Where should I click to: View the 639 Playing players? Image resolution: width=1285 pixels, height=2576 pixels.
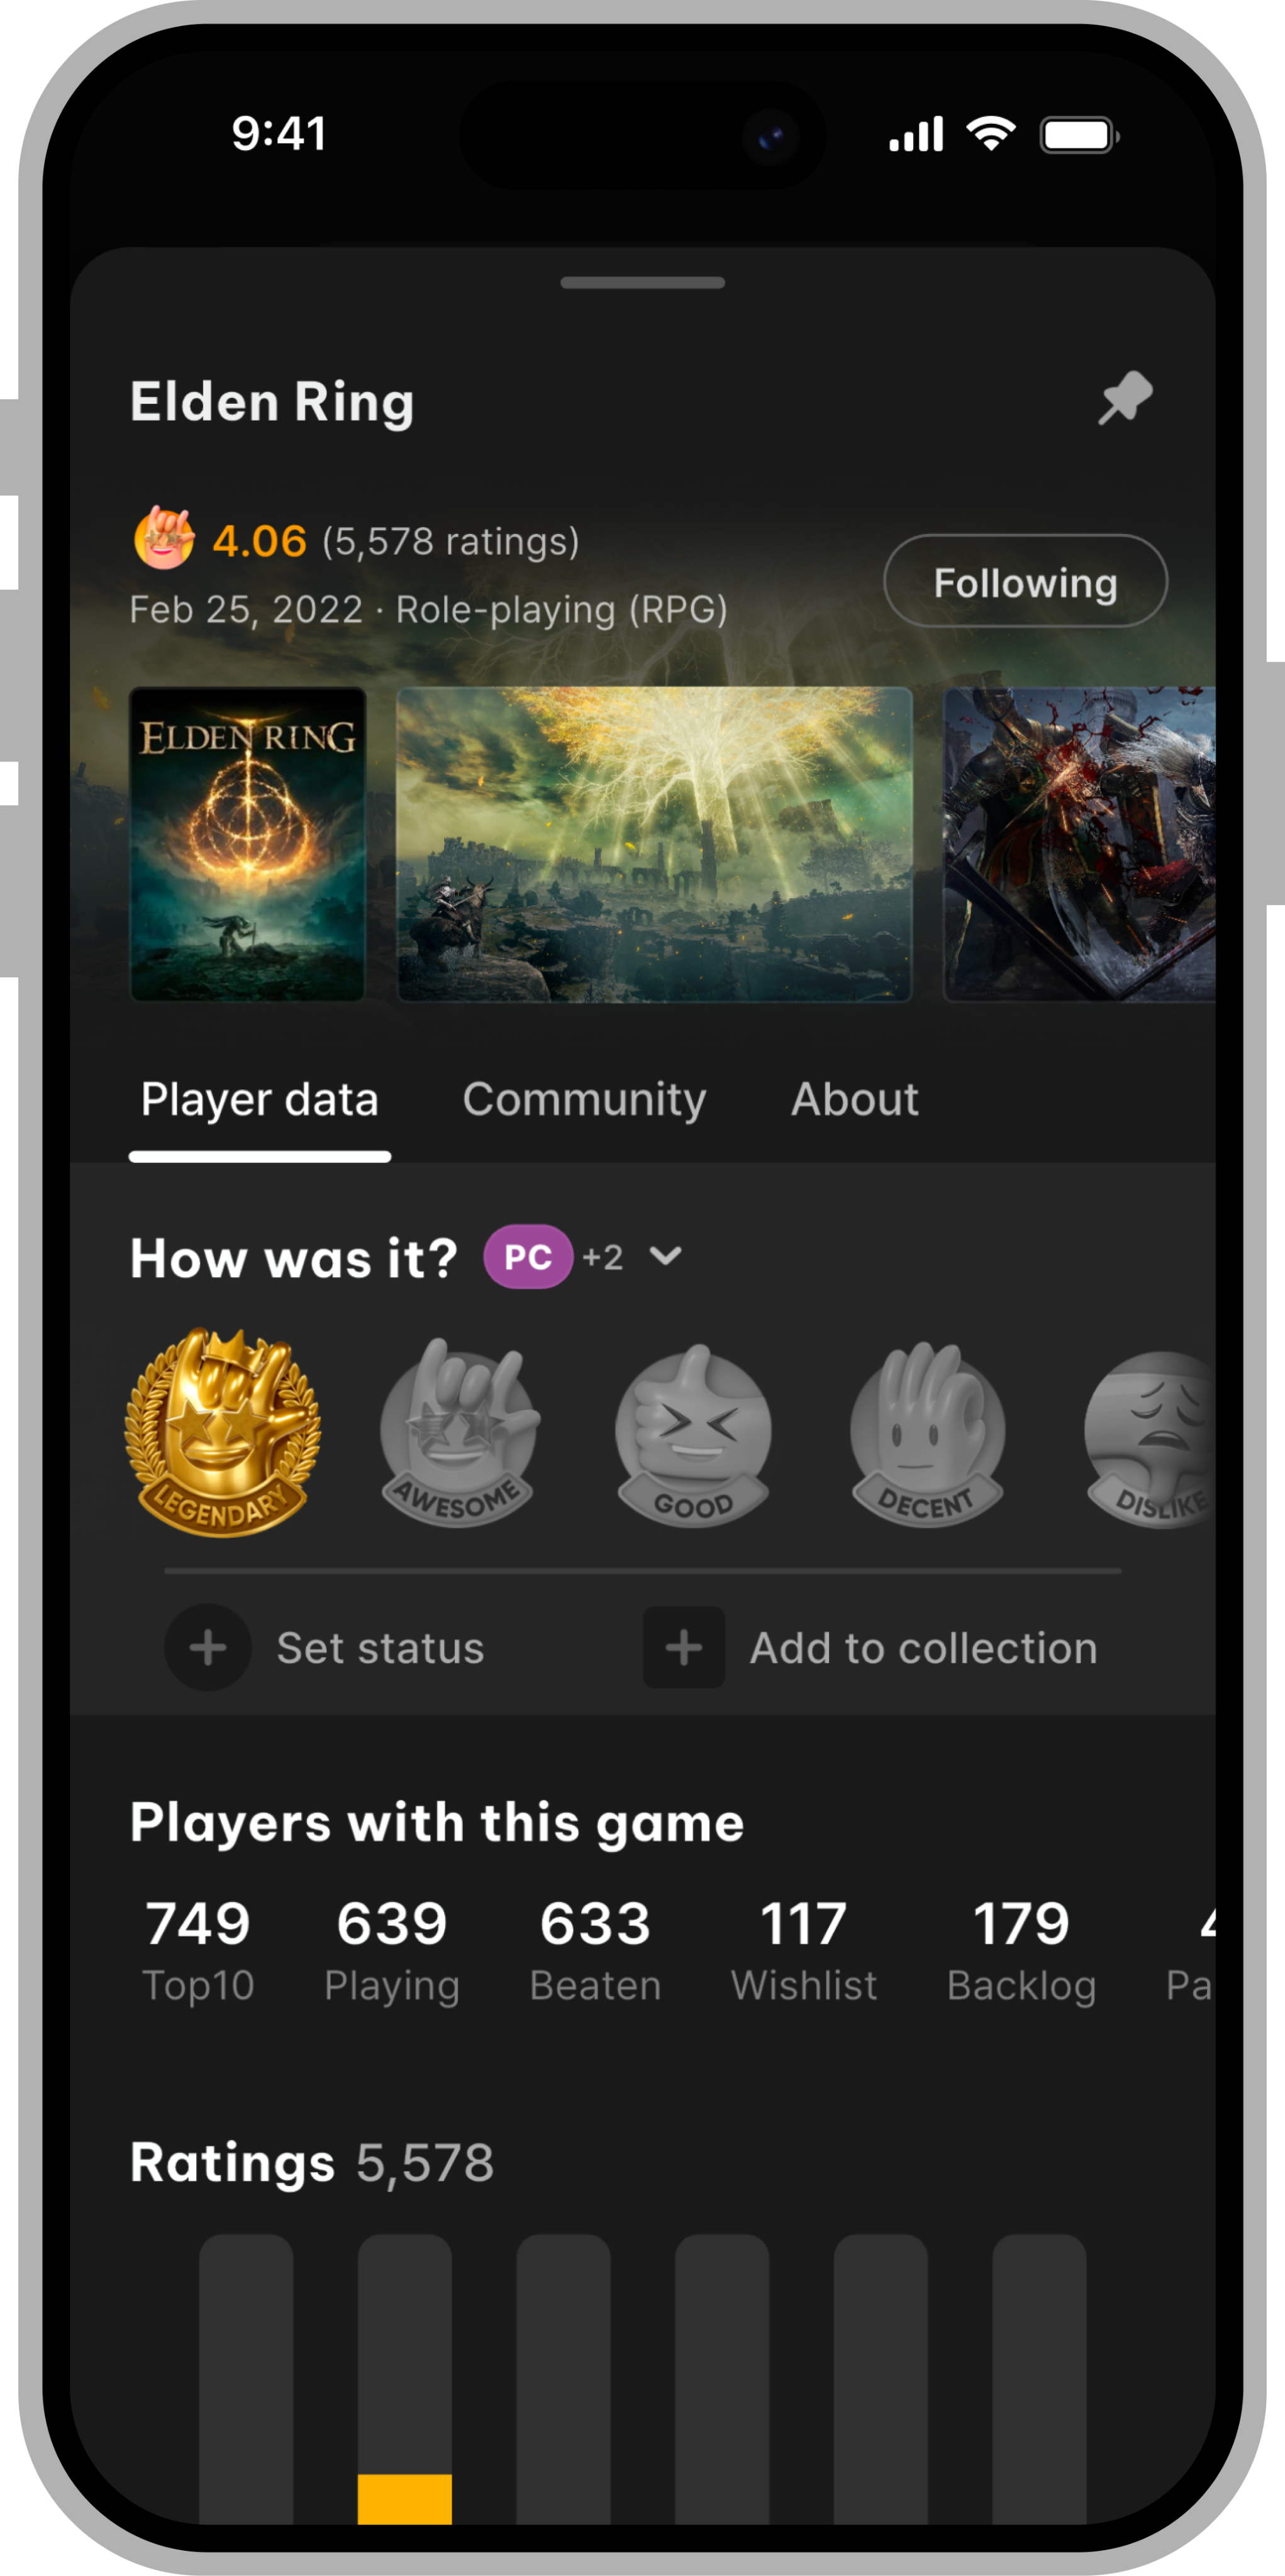click(392, 1948)
